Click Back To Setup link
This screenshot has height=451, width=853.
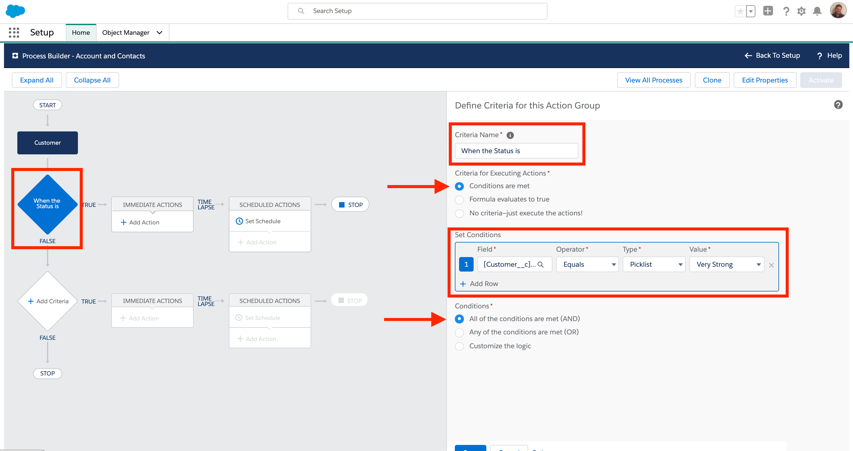(772, 56)
